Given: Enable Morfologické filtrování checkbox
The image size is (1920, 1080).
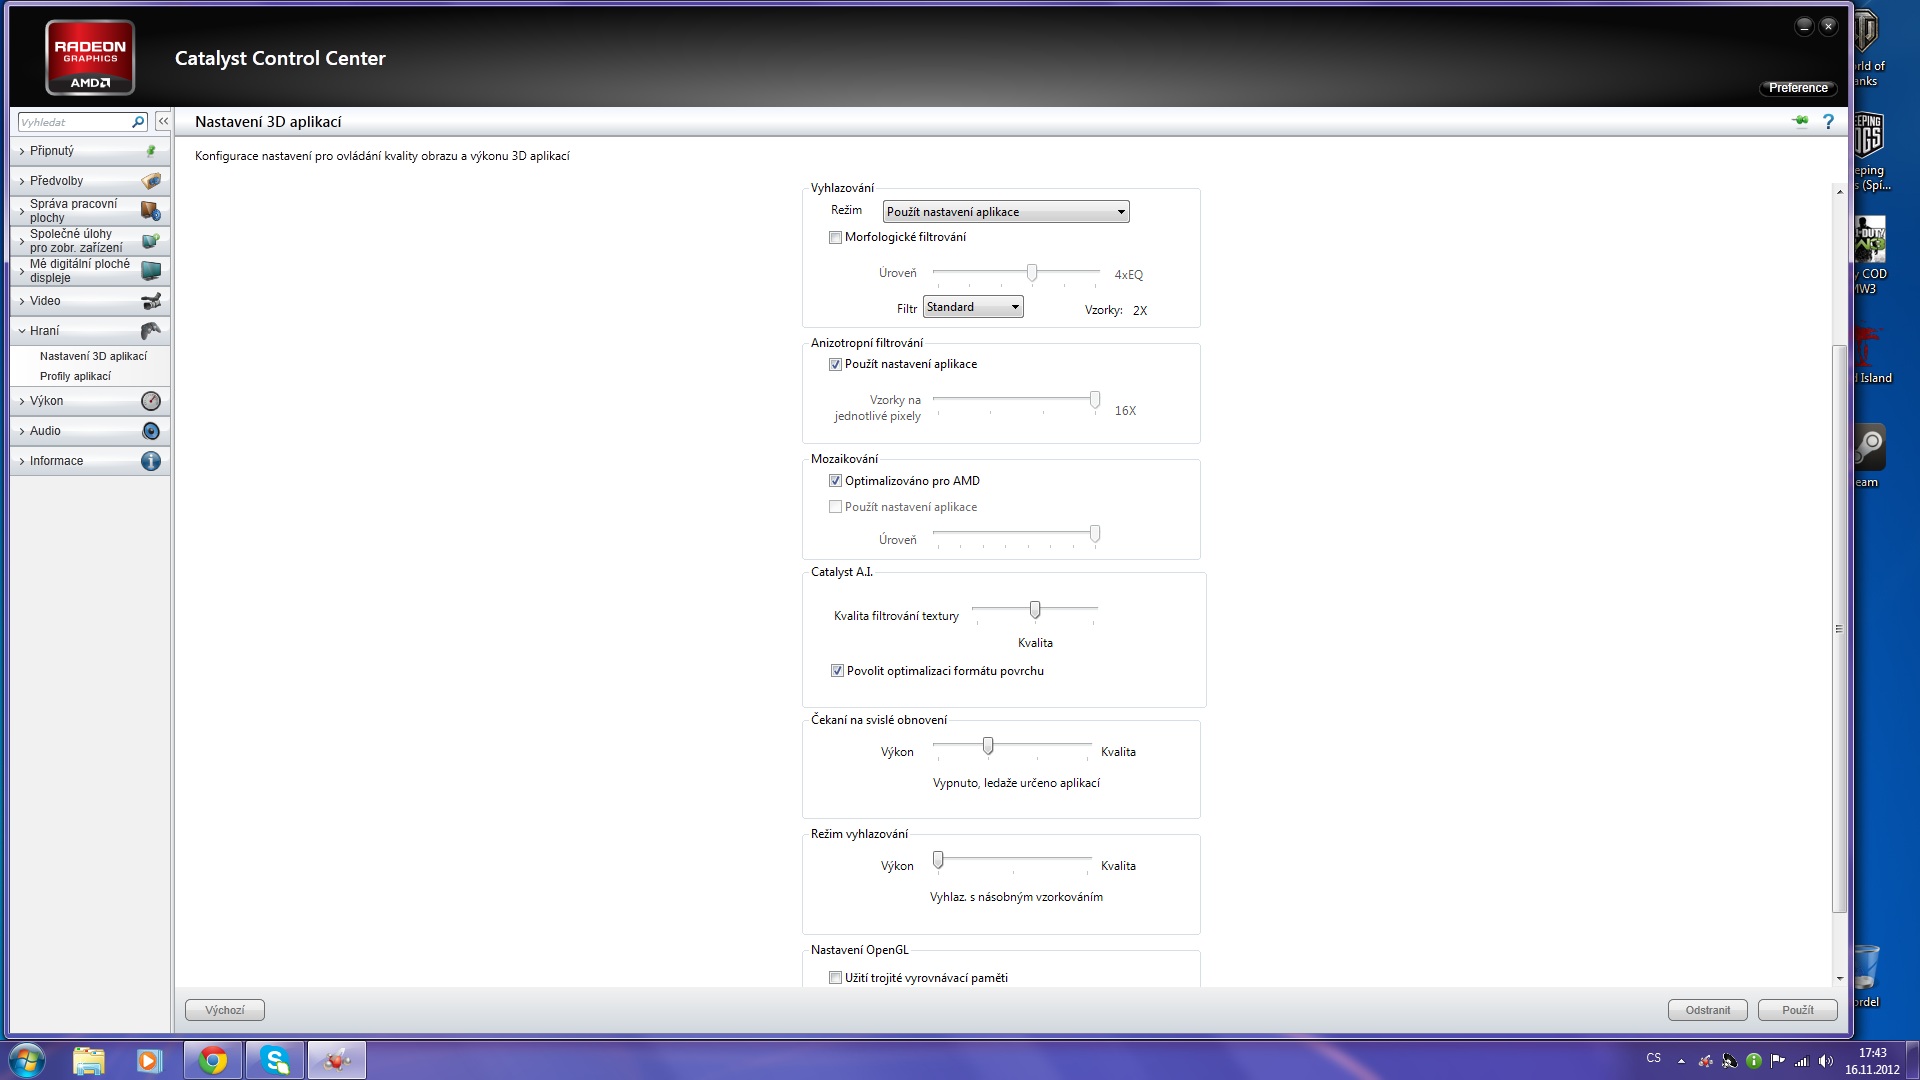Looking at the screenshot, I should click(x=835, y=238).
